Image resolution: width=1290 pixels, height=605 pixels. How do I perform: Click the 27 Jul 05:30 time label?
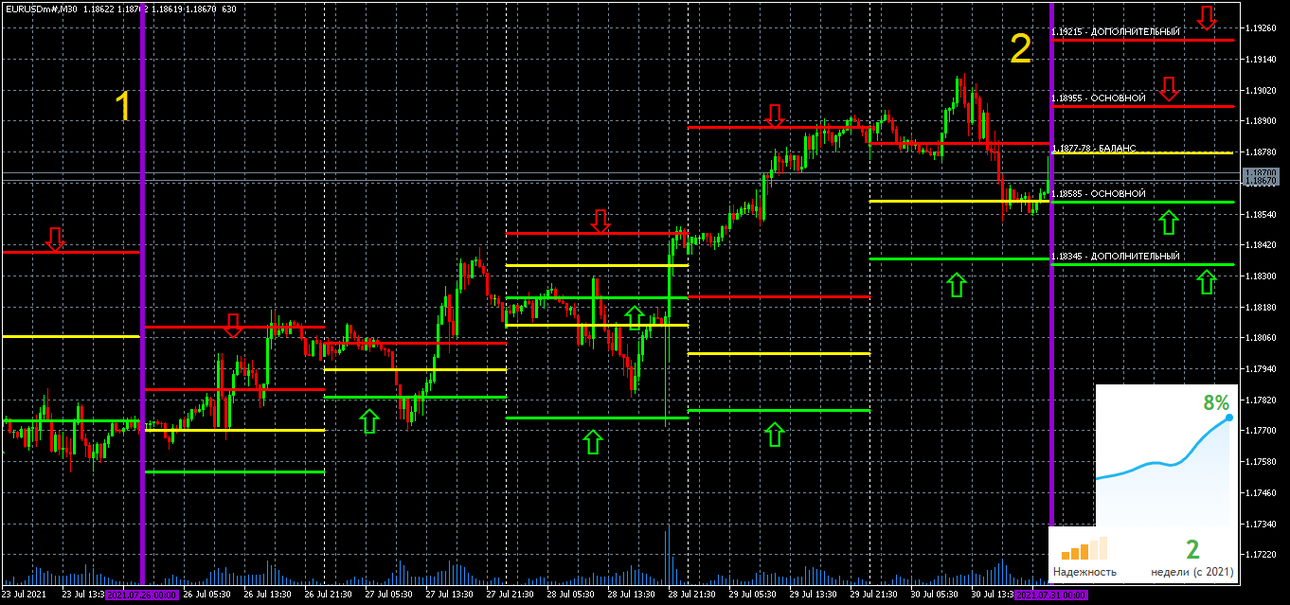[x=389, y=596]
